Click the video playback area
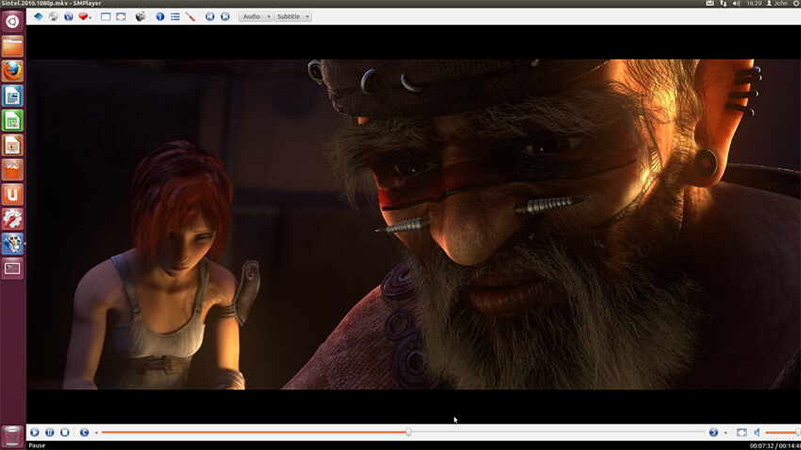This screenshot has height=450, width=801. point(414,224)
